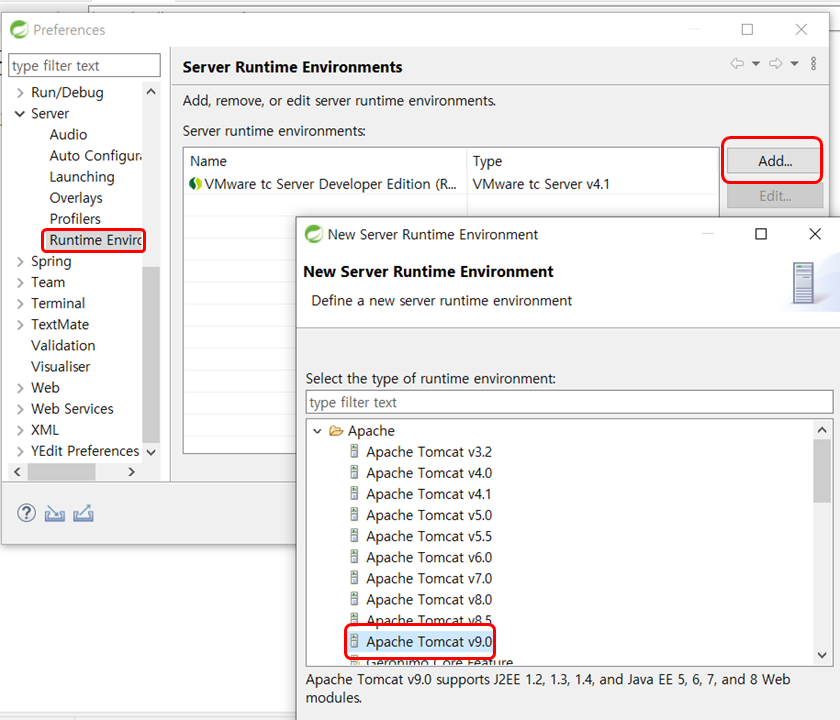Select Apache Tomcat v8.0 runtime
This screenshot has width=840, height=720.
point(429,599)
